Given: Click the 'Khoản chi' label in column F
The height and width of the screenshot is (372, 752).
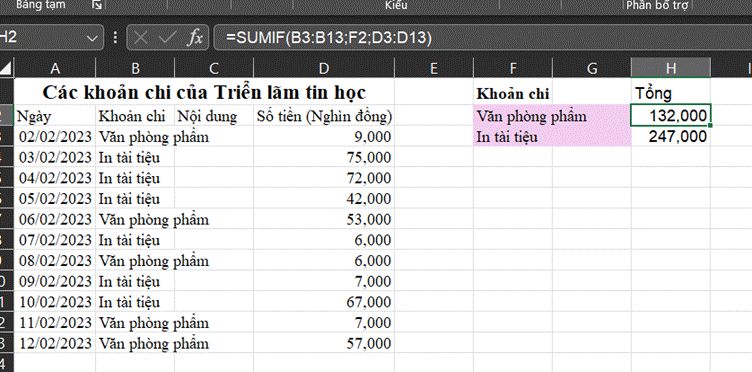Looking at the screenshot, I should point(513,93).
